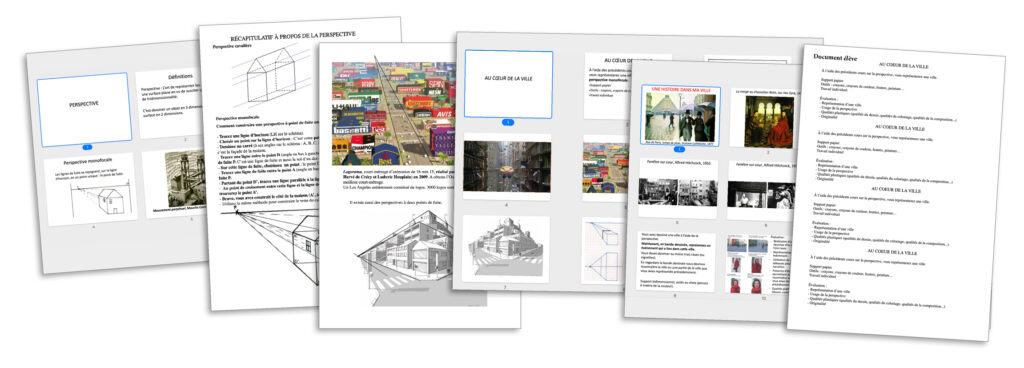
Task: Select the highlighted AU CŒUR DE LA VILLE slide
Action: click(x=508, y=84)
